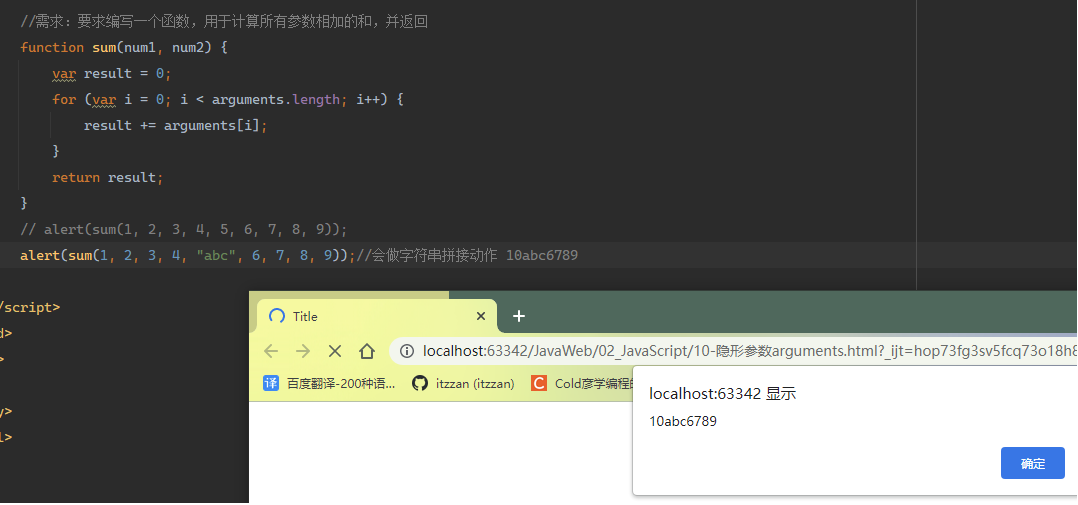This screenshot has width=1078, height=505.
Task: Click the orange C bookmark icon
Action: [539, 383]
